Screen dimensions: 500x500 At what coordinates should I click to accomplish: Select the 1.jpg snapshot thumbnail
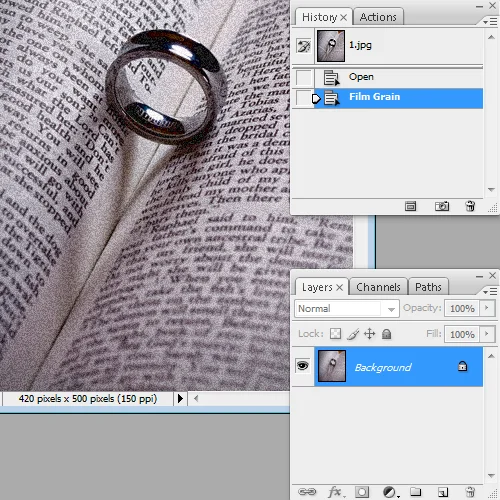pyautogui.click(x=331, y=46)
